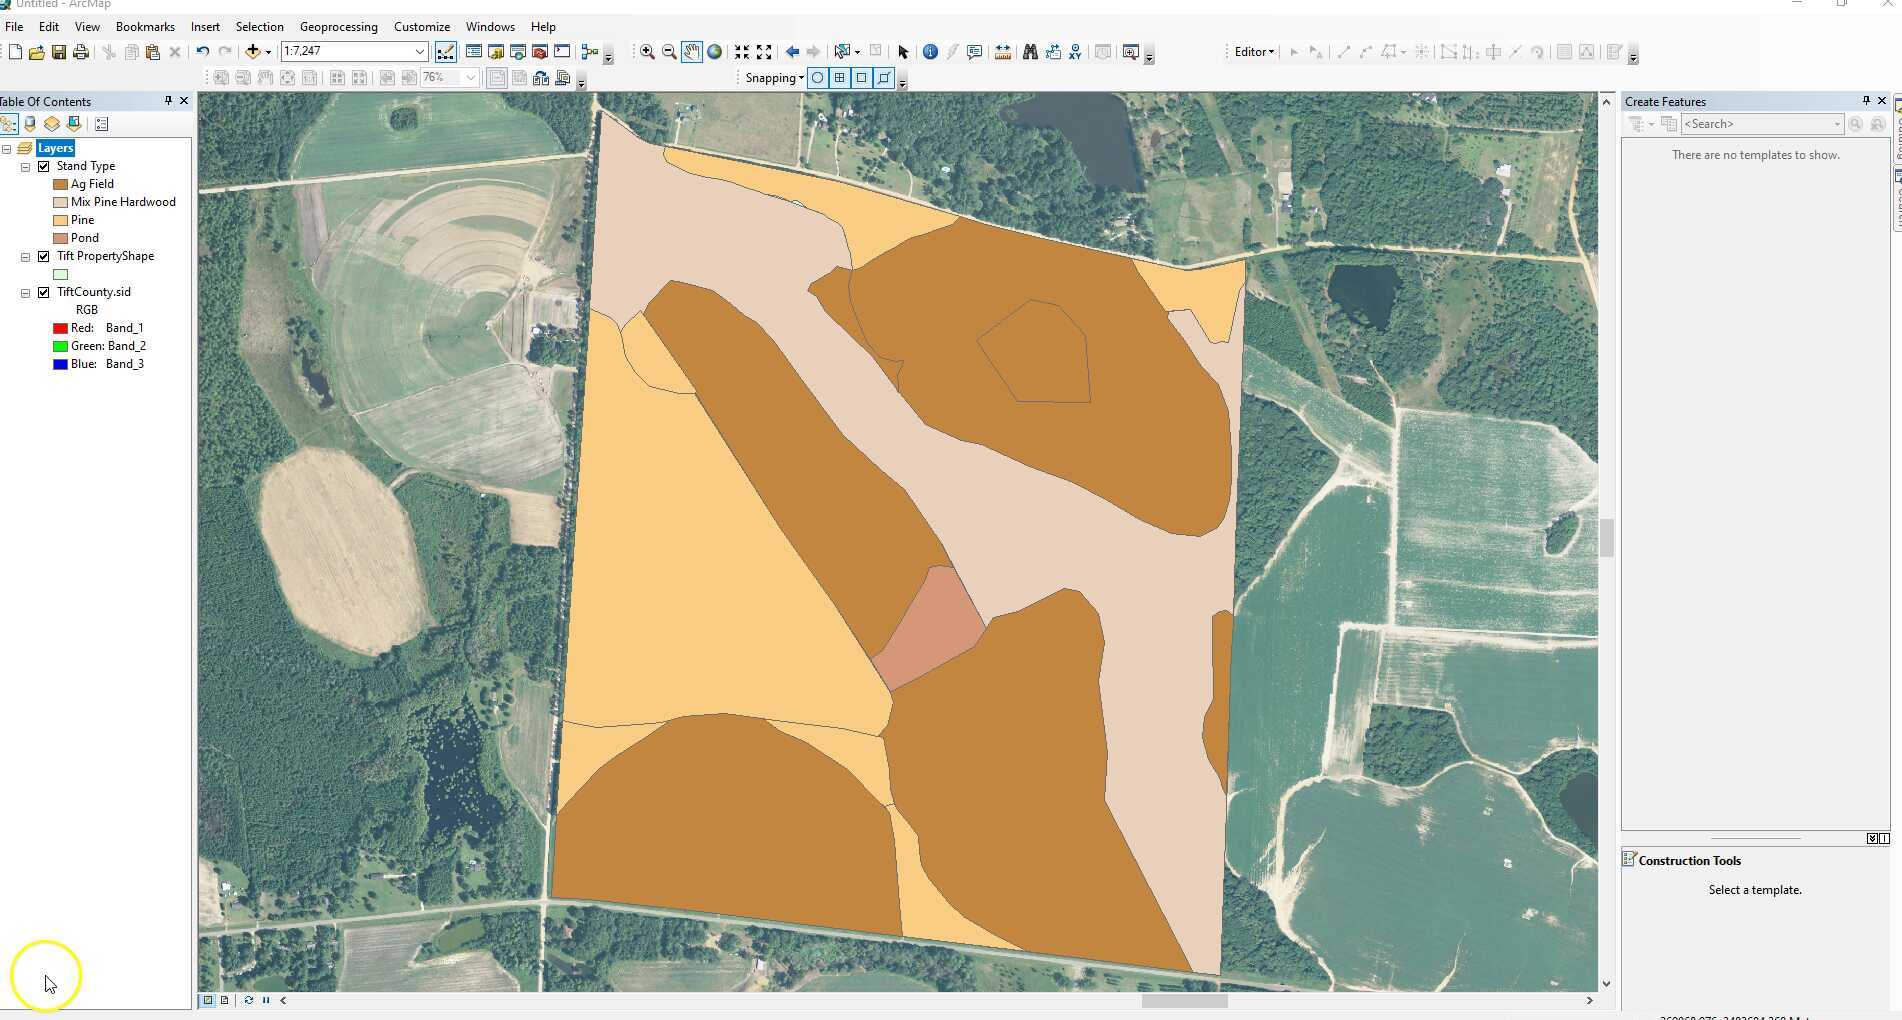Activate the Zoom In tool

[647, 52]
